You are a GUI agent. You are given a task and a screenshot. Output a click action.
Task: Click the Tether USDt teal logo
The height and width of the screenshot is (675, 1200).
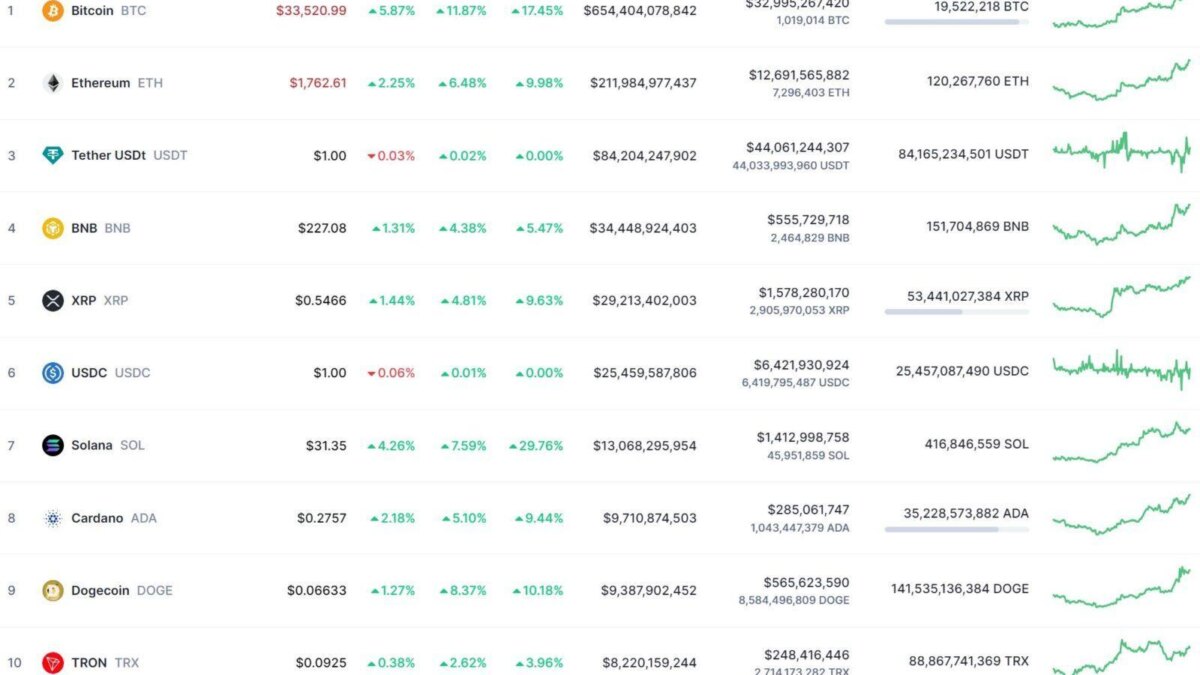pyautogui.click(x=53, y=155)
